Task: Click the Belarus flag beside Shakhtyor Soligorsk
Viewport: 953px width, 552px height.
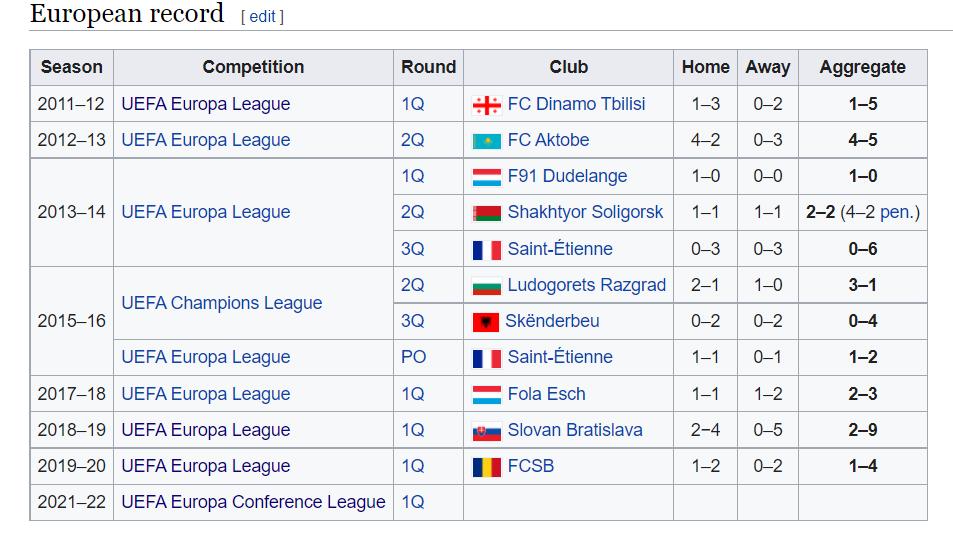Action: [487, 213]
